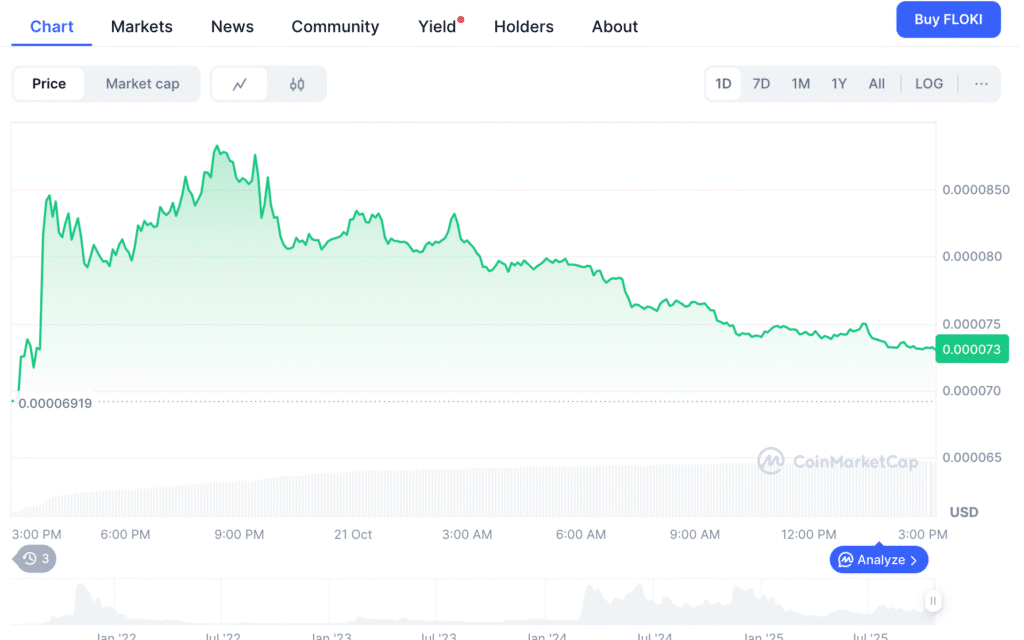Toggle the Market cap view
The height and width of the screenshot is (640, 1024).
tap(142, 84)
